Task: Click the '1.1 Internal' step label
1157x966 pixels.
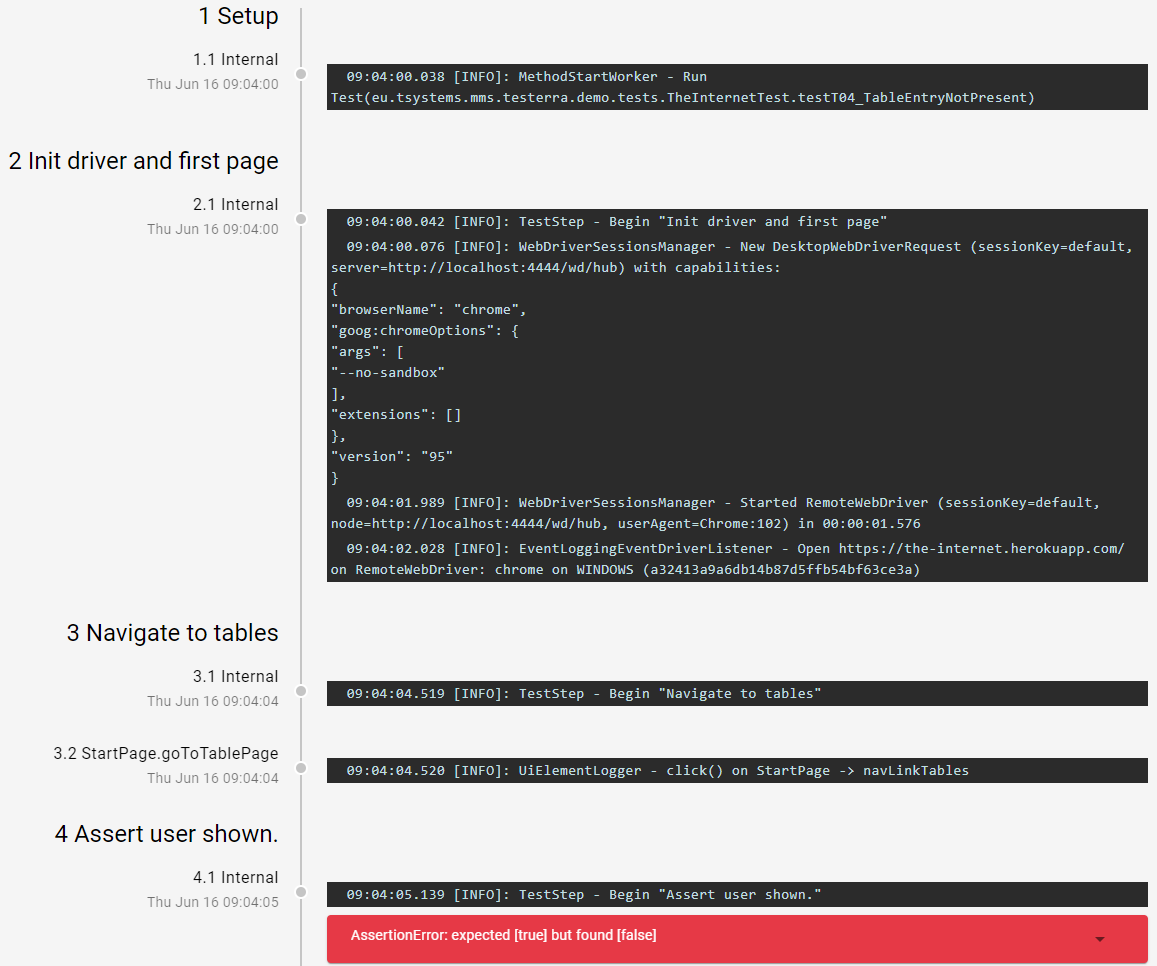Action: [235, 59]
